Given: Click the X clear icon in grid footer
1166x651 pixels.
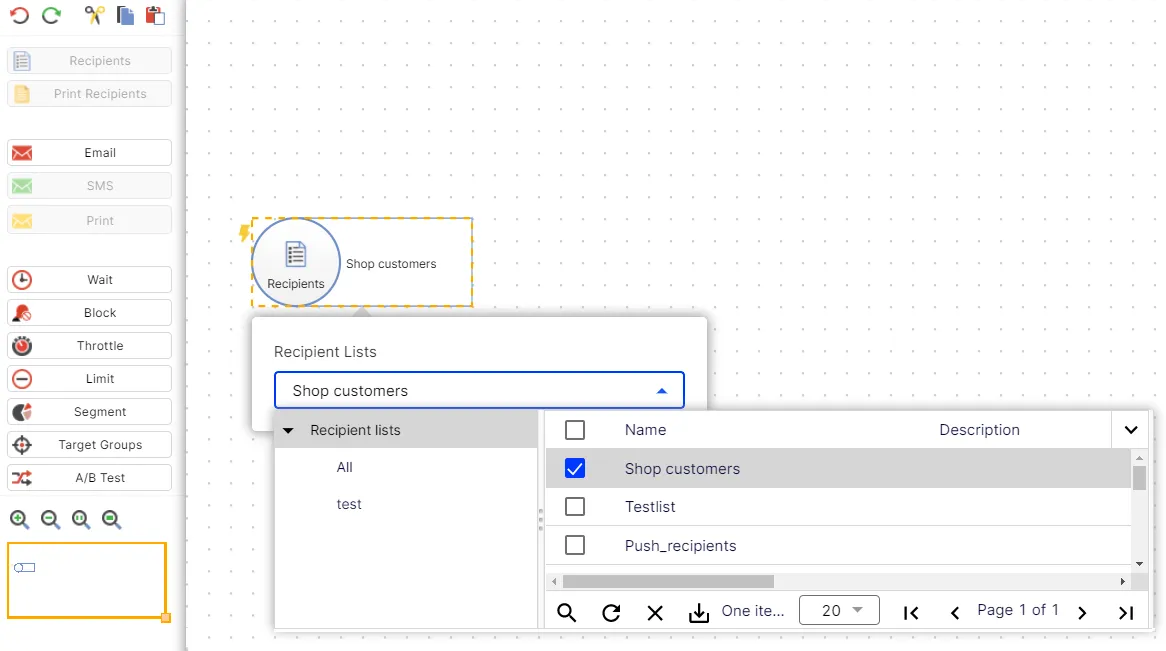Looking at the screenshot, I should (655, 613).
